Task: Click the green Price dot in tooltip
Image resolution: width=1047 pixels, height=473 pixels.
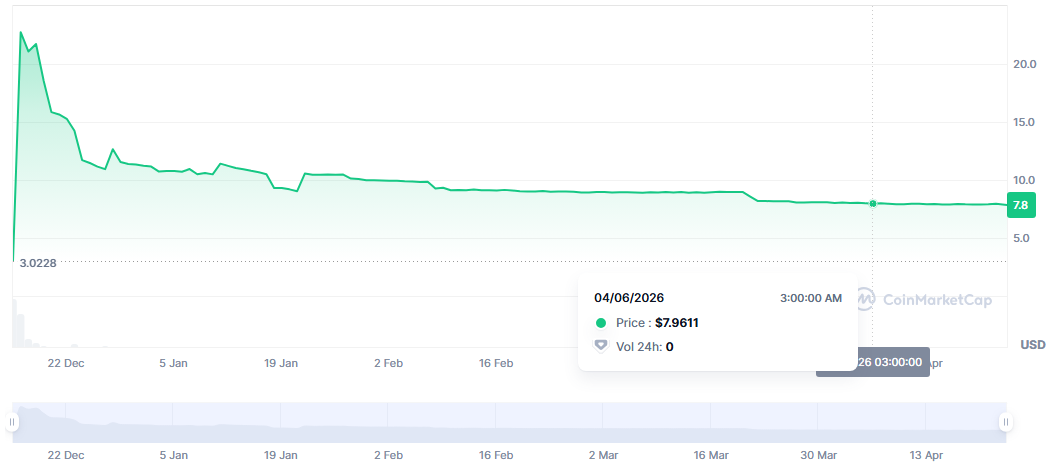Action: [601, 322]
